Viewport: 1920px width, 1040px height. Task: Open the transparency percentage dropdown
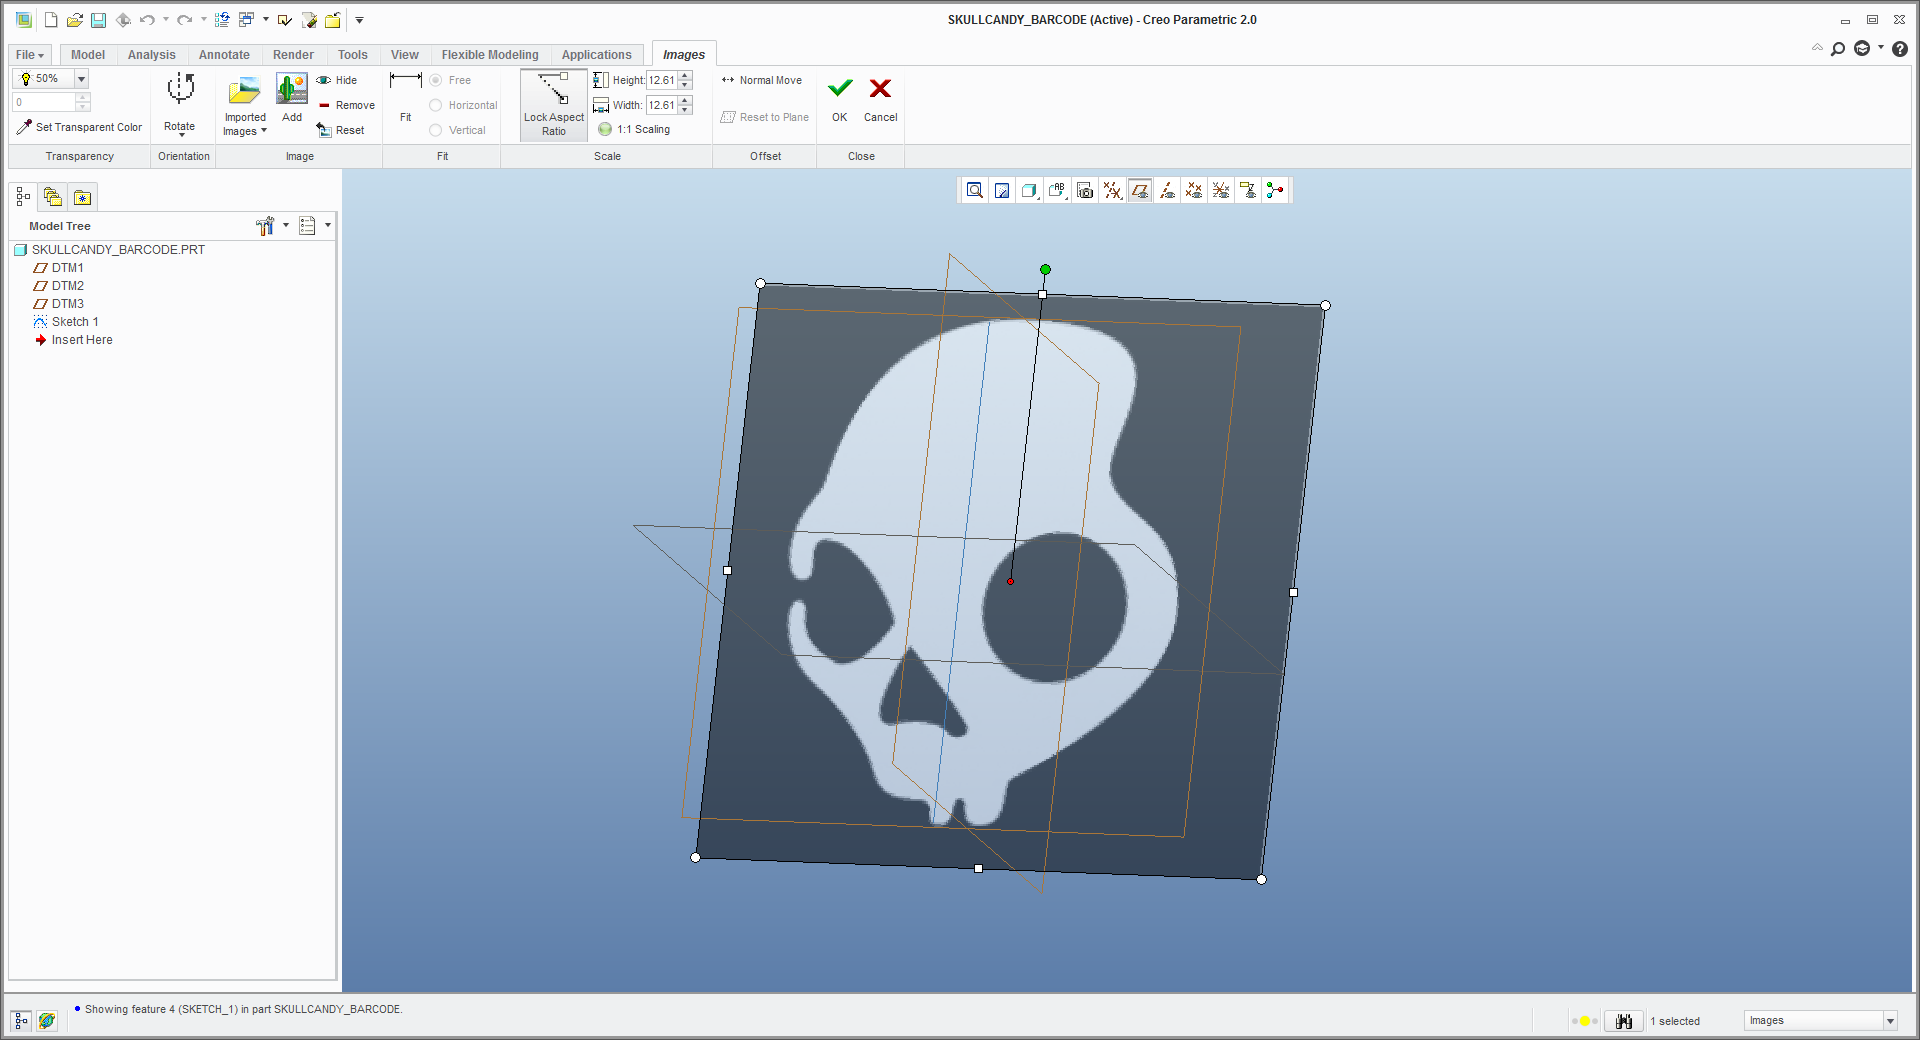(x=81, y=79)
